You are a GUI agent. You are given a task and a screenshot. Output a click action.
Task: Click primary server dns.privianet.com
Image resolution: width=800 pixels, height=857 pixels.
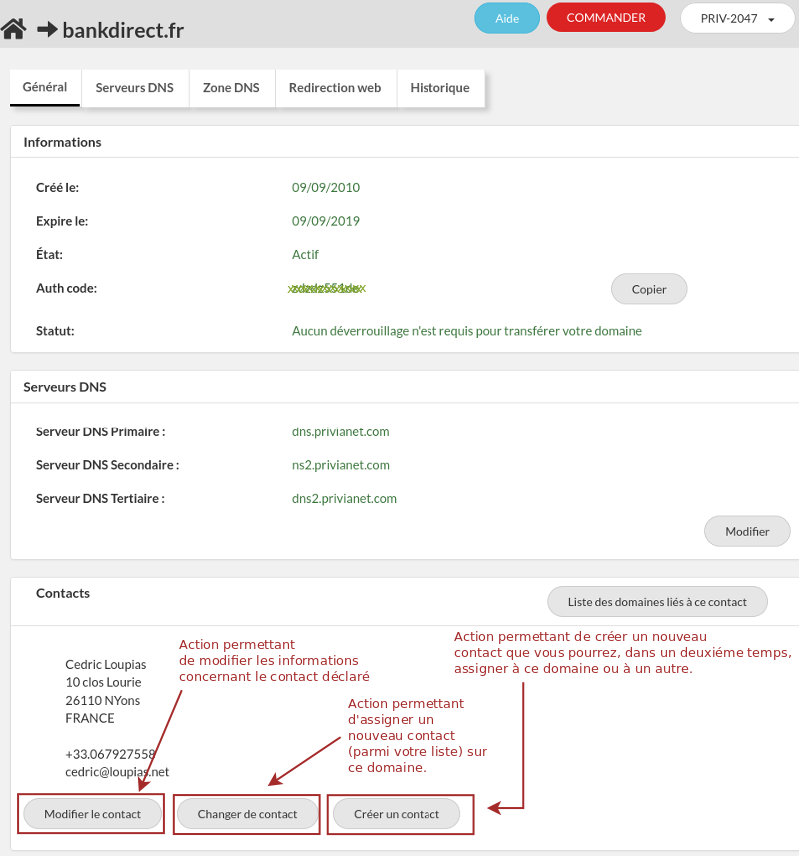[340, 431]
